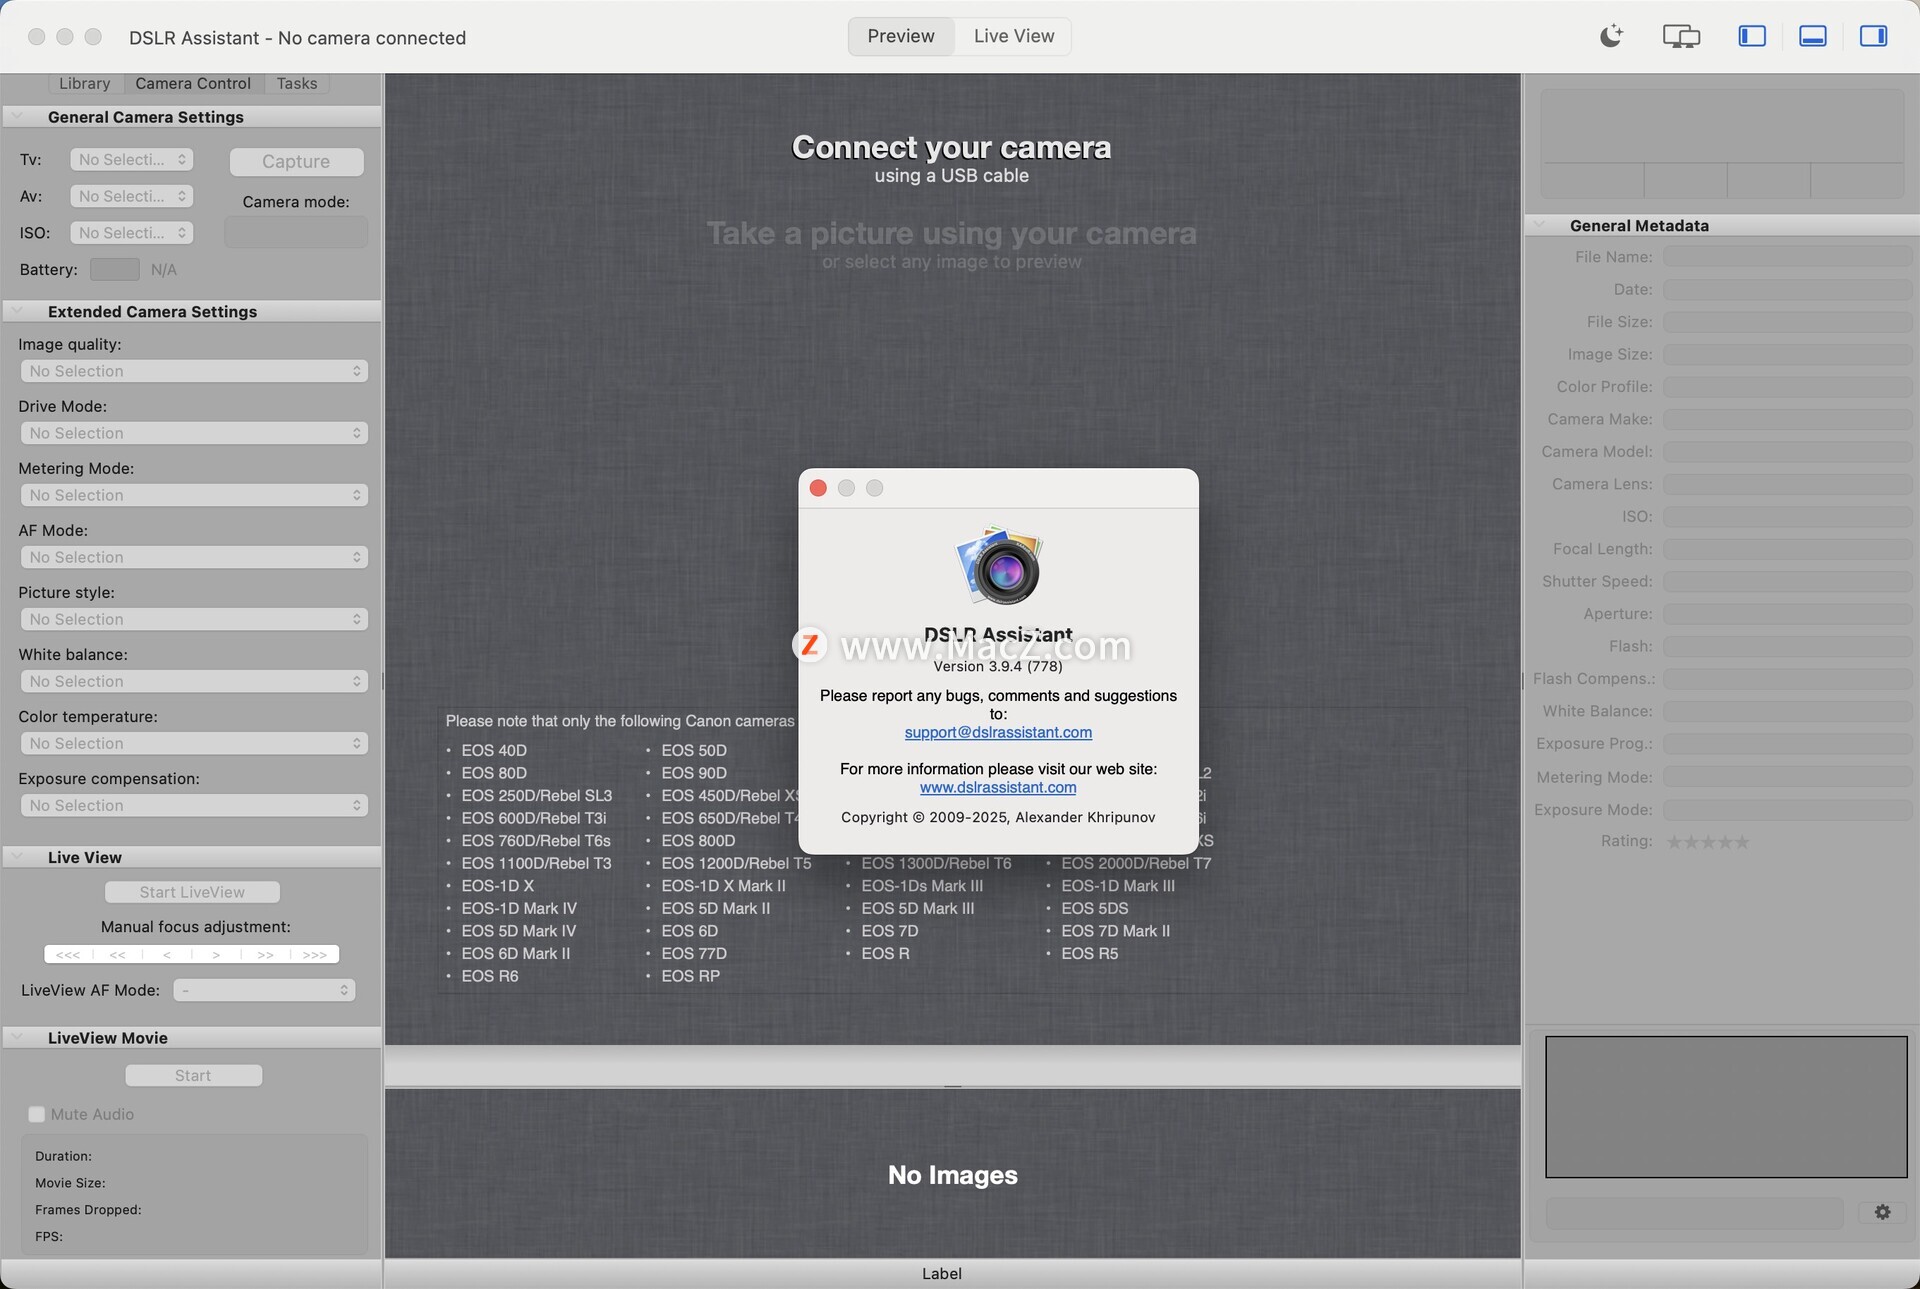Toggle the bottom panel icon
This screenshot has height=1289, width=1920.
pos(1813,36)
